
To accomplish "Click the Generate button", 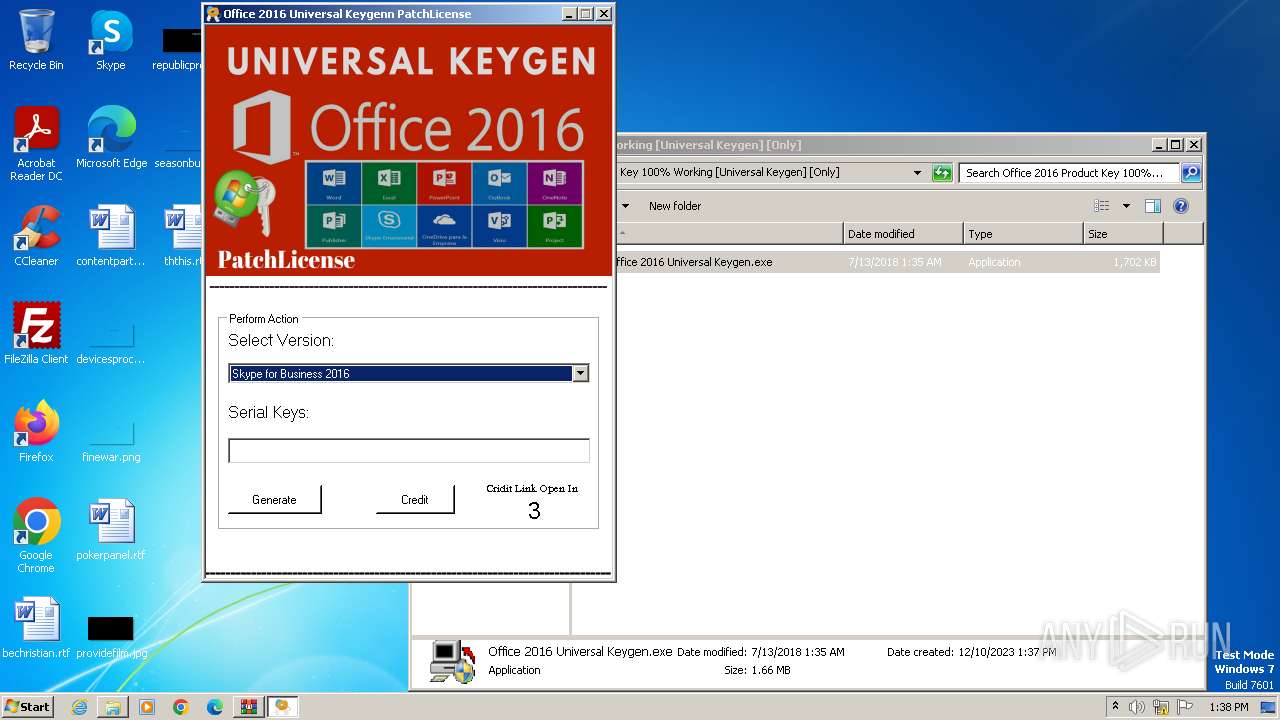I will (274, 500).
